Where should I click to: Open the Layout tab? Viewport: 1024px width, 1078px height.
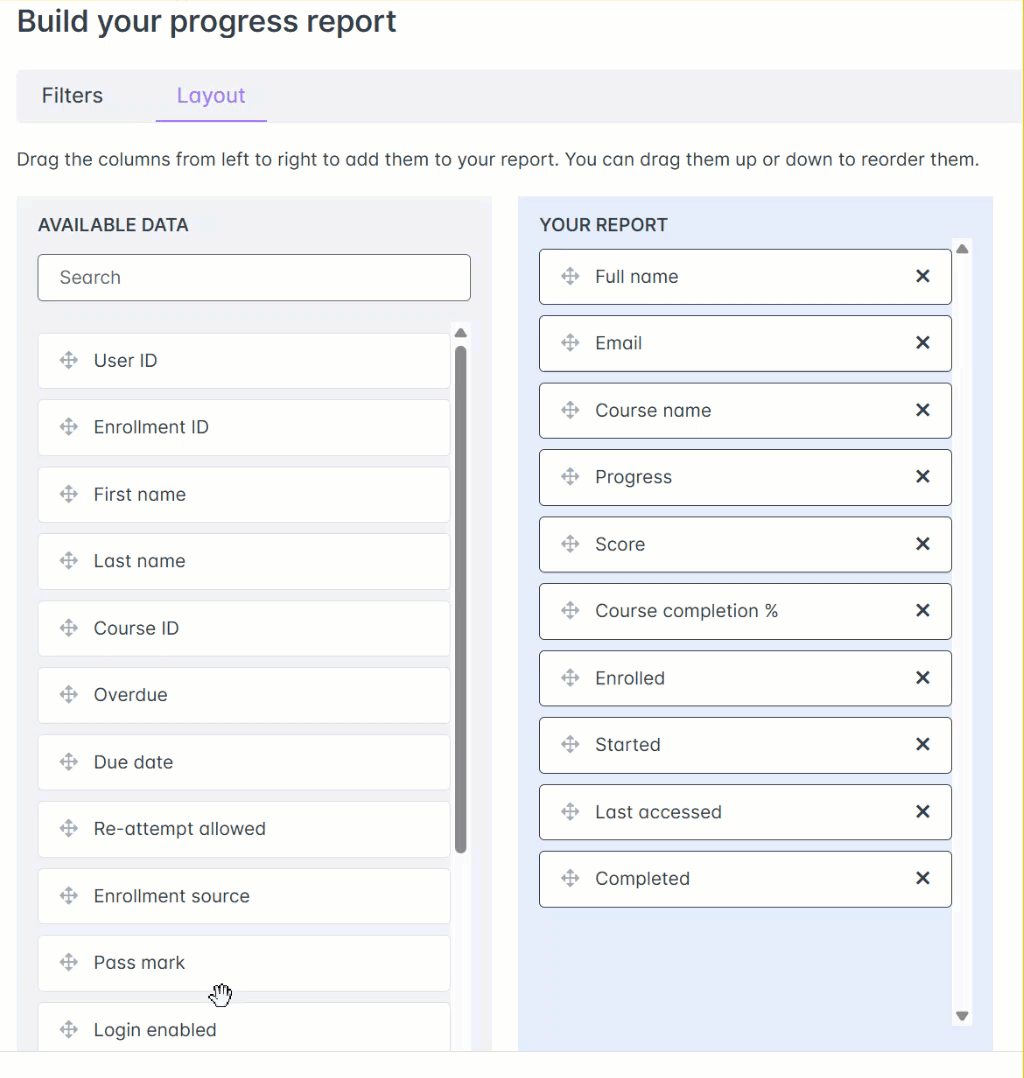pyautogui.click(x=211, y=96)
